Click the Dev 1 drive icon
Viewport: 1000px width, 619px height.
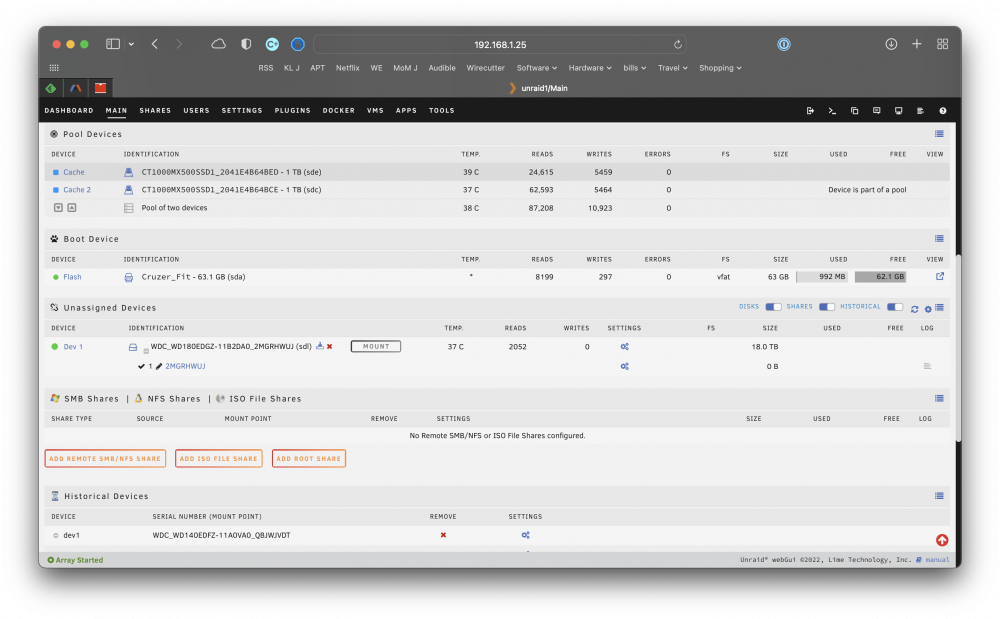[x=133, y=347]
